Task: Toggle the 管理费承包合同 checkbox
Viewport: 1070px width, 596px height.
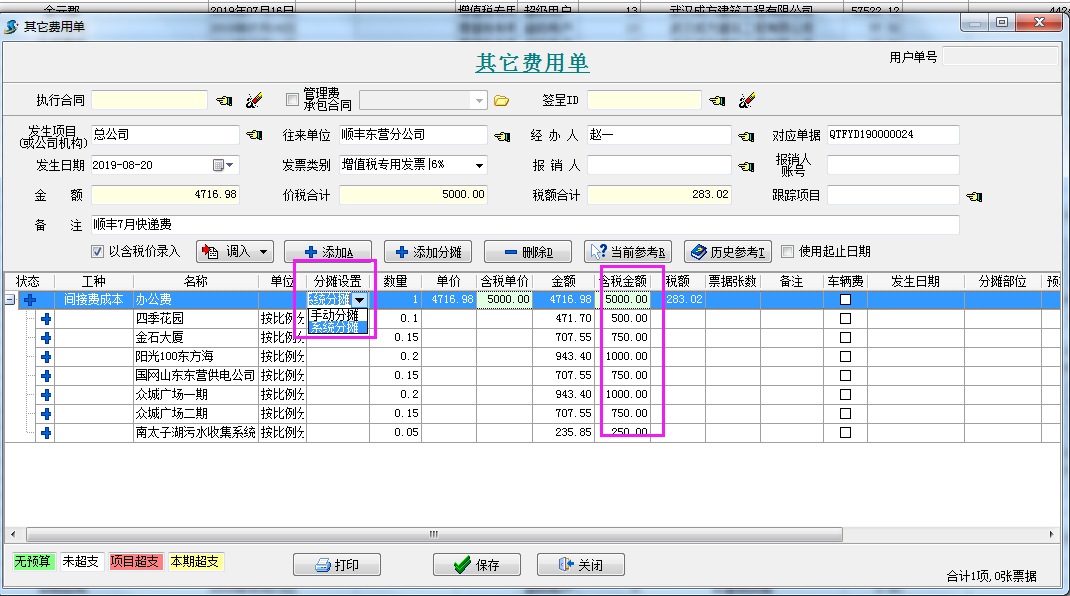Action: point(292,100)
